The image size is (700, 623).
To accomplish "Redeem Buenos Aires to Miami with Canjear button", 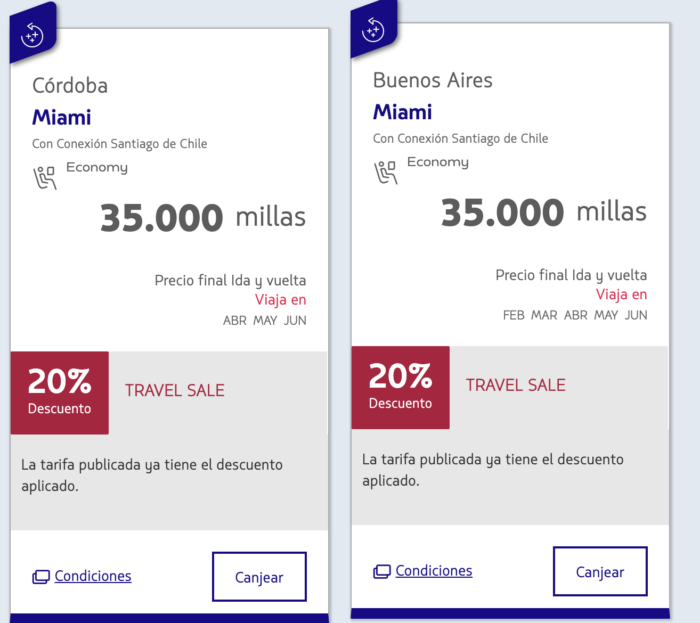I will pyautogui.click(x=600, y=572).
